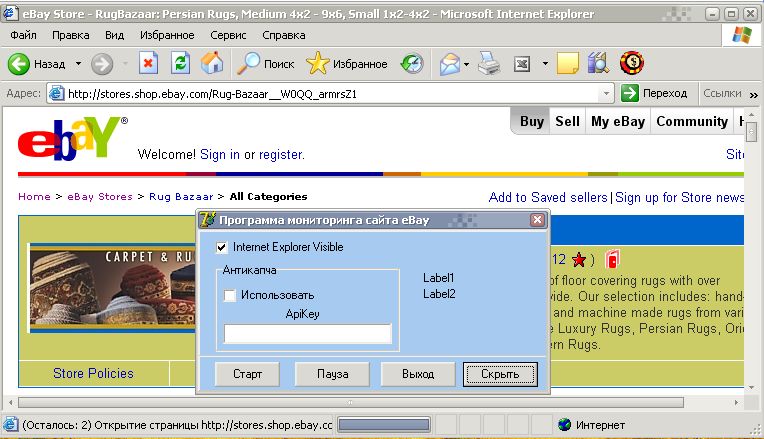This screenshot has width=764, height=439.
Task: Open the Сервис menu
Action: point(228,35)
